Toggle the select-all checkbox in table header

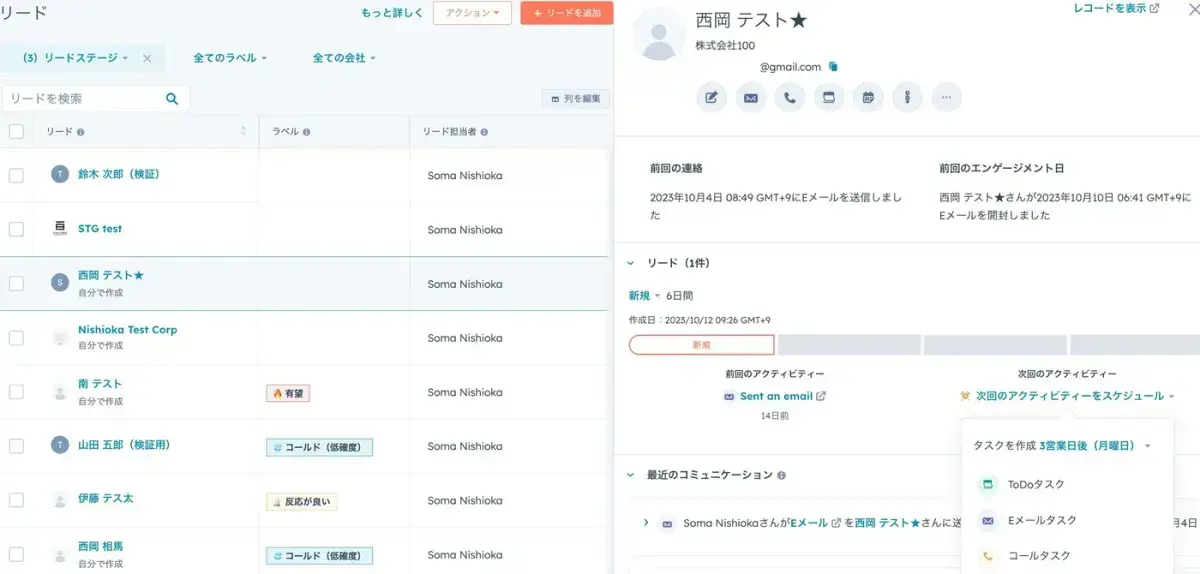(16, 131)
